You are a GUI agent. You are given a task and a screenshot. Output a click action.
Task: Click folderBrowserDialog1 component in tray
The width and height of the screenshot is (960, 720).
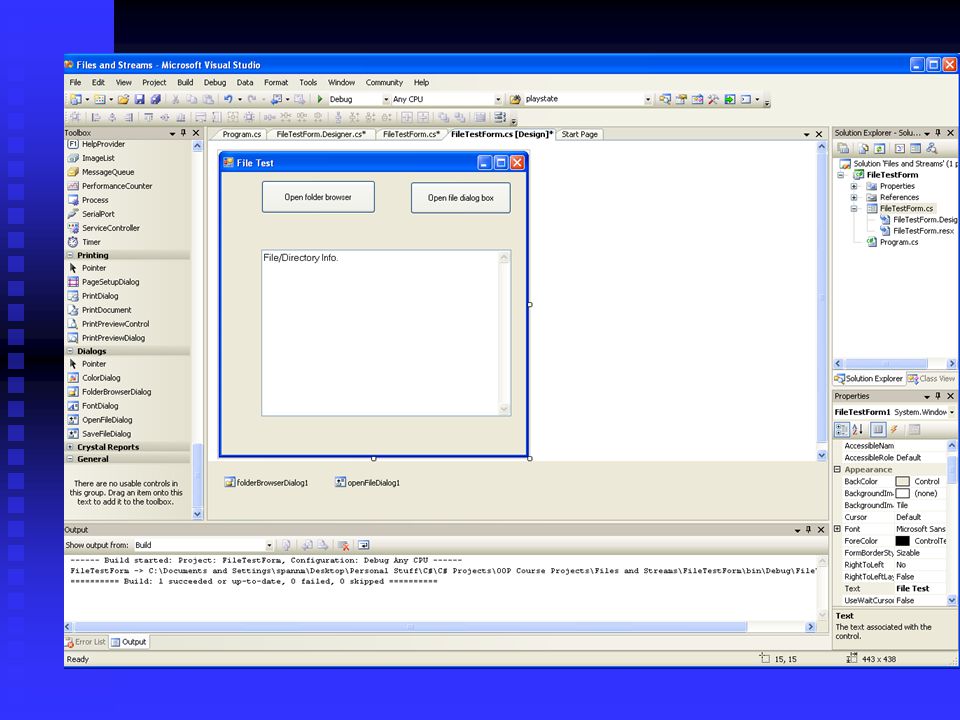(x=266, y=482)
